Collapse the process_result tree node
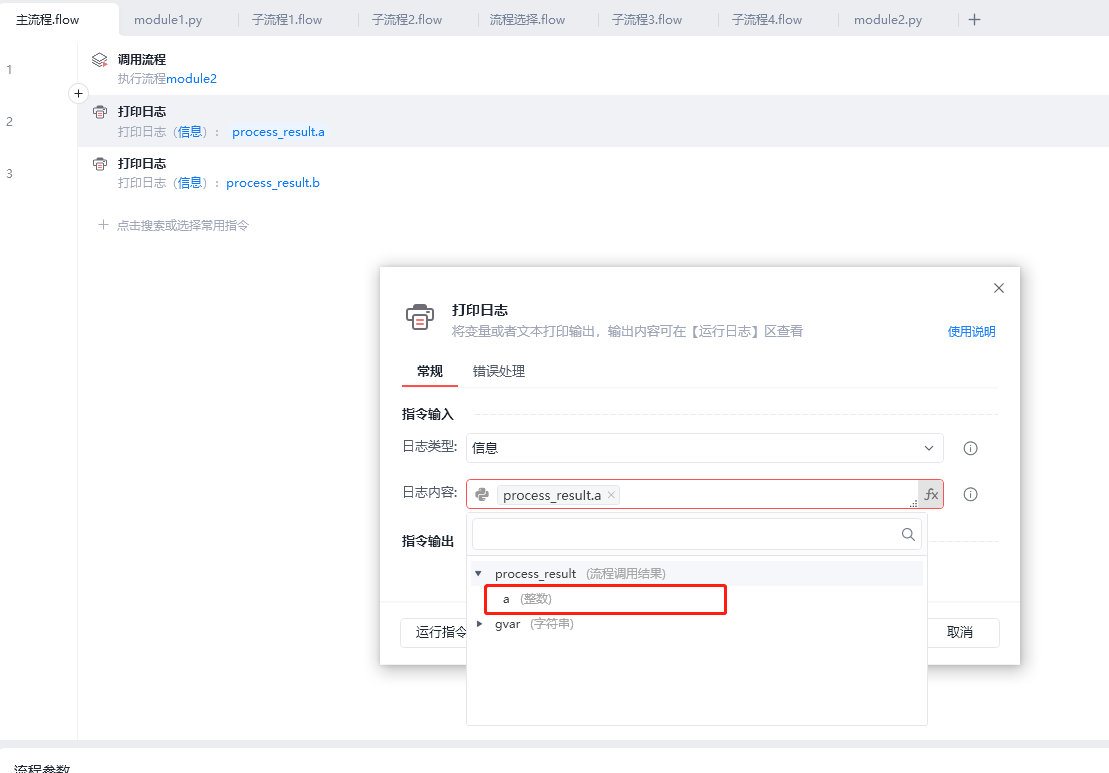The width and height of the screenshot is (1109, 773). click(x=479, y=573)
